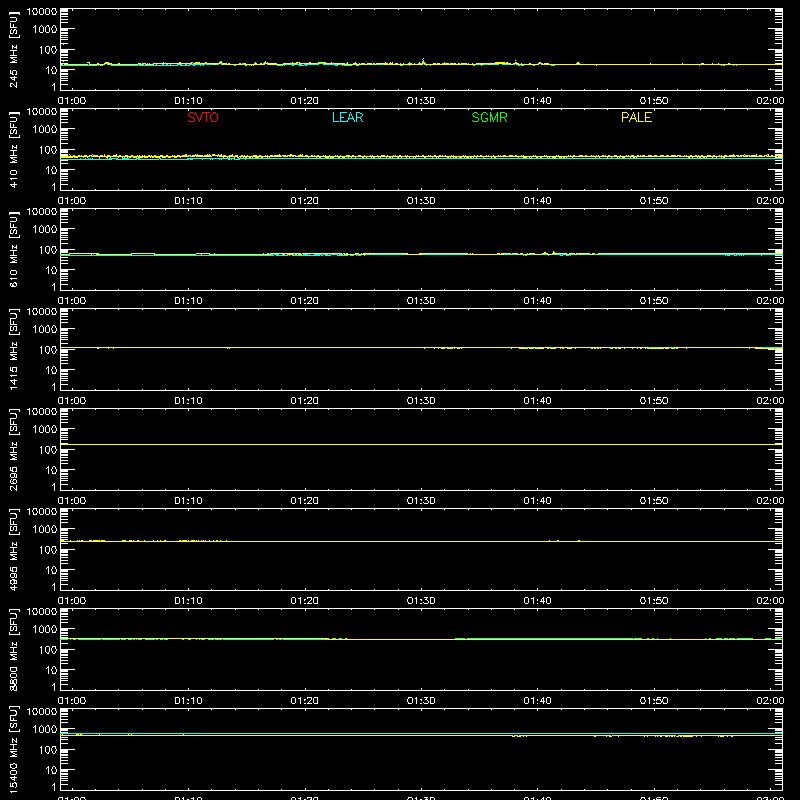Click 01:40 time label below 610 MHz plot

pyautogui.click(x=537, y=301)
